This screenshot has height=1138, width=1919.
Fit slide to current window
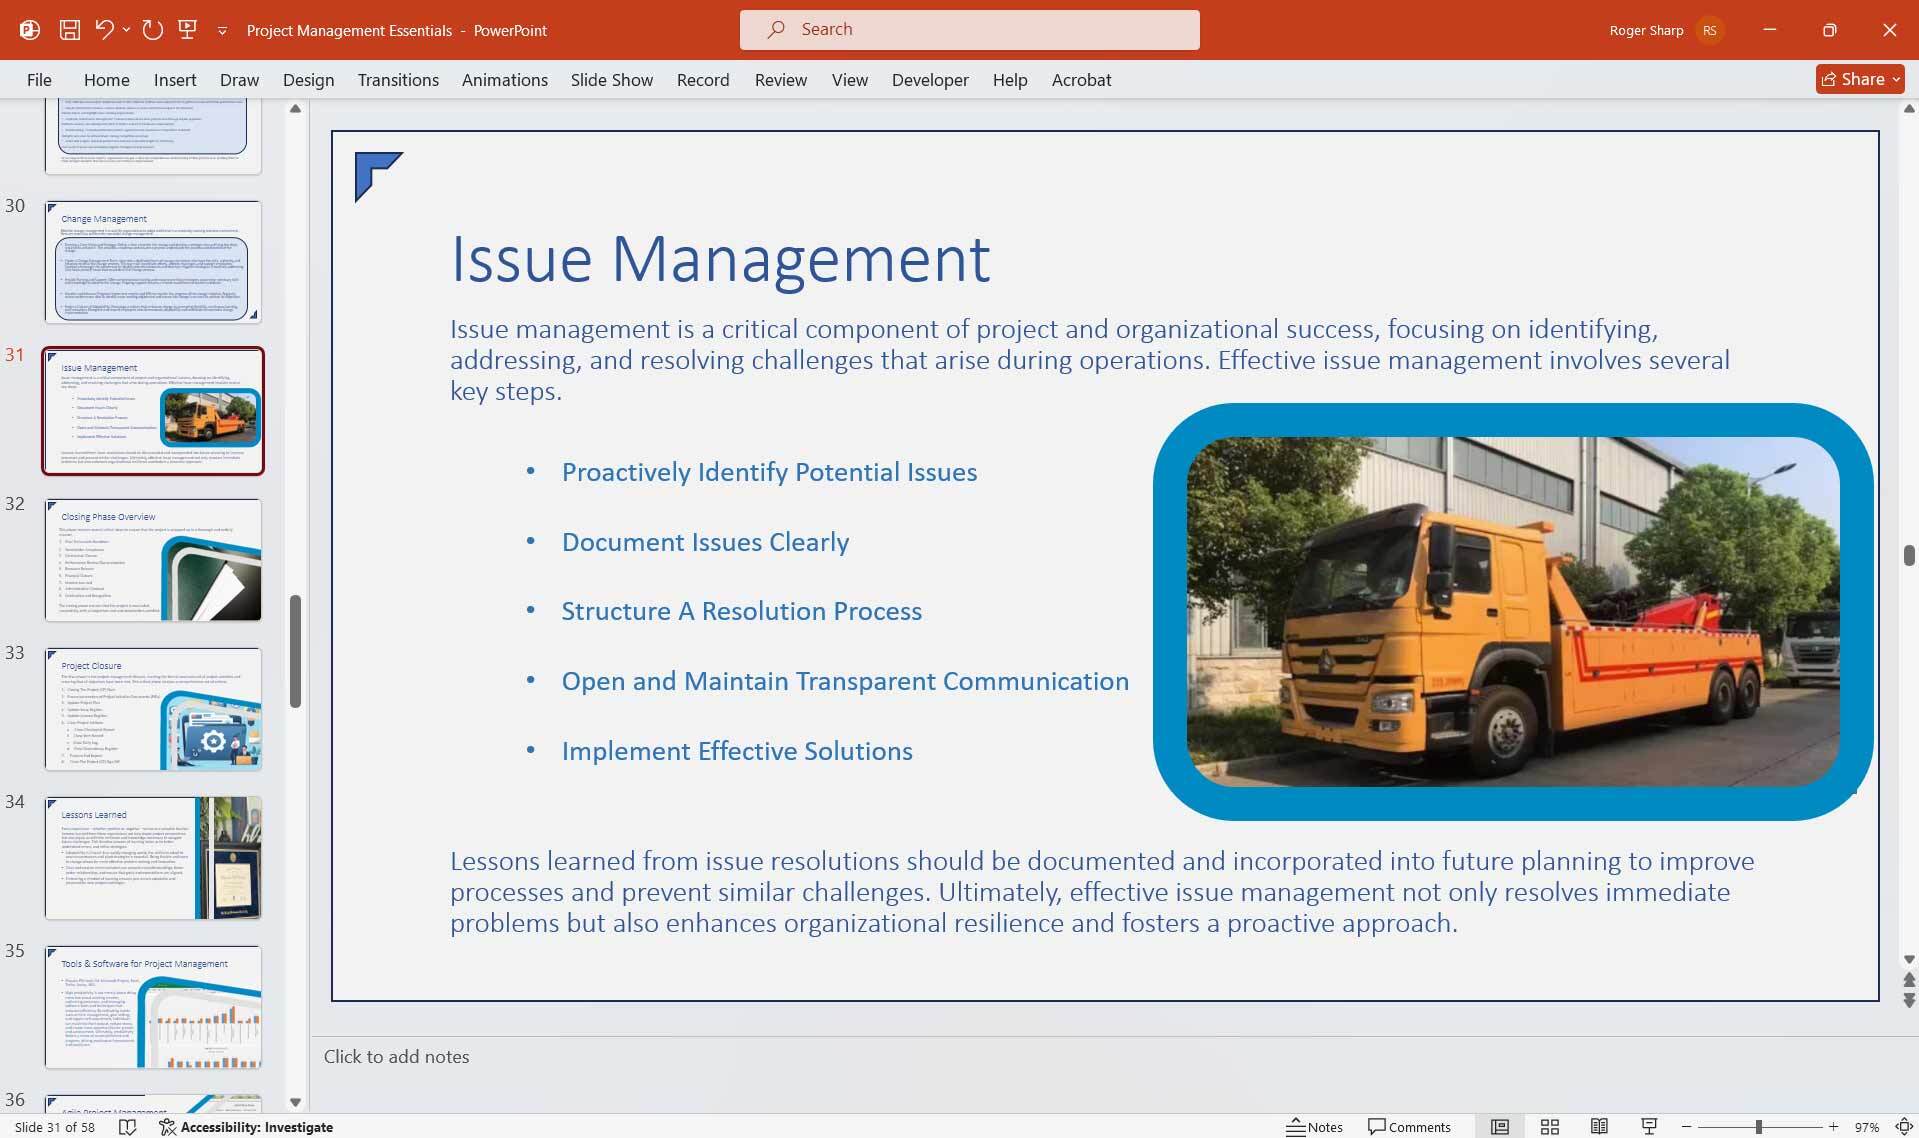coord(1906,1126)
